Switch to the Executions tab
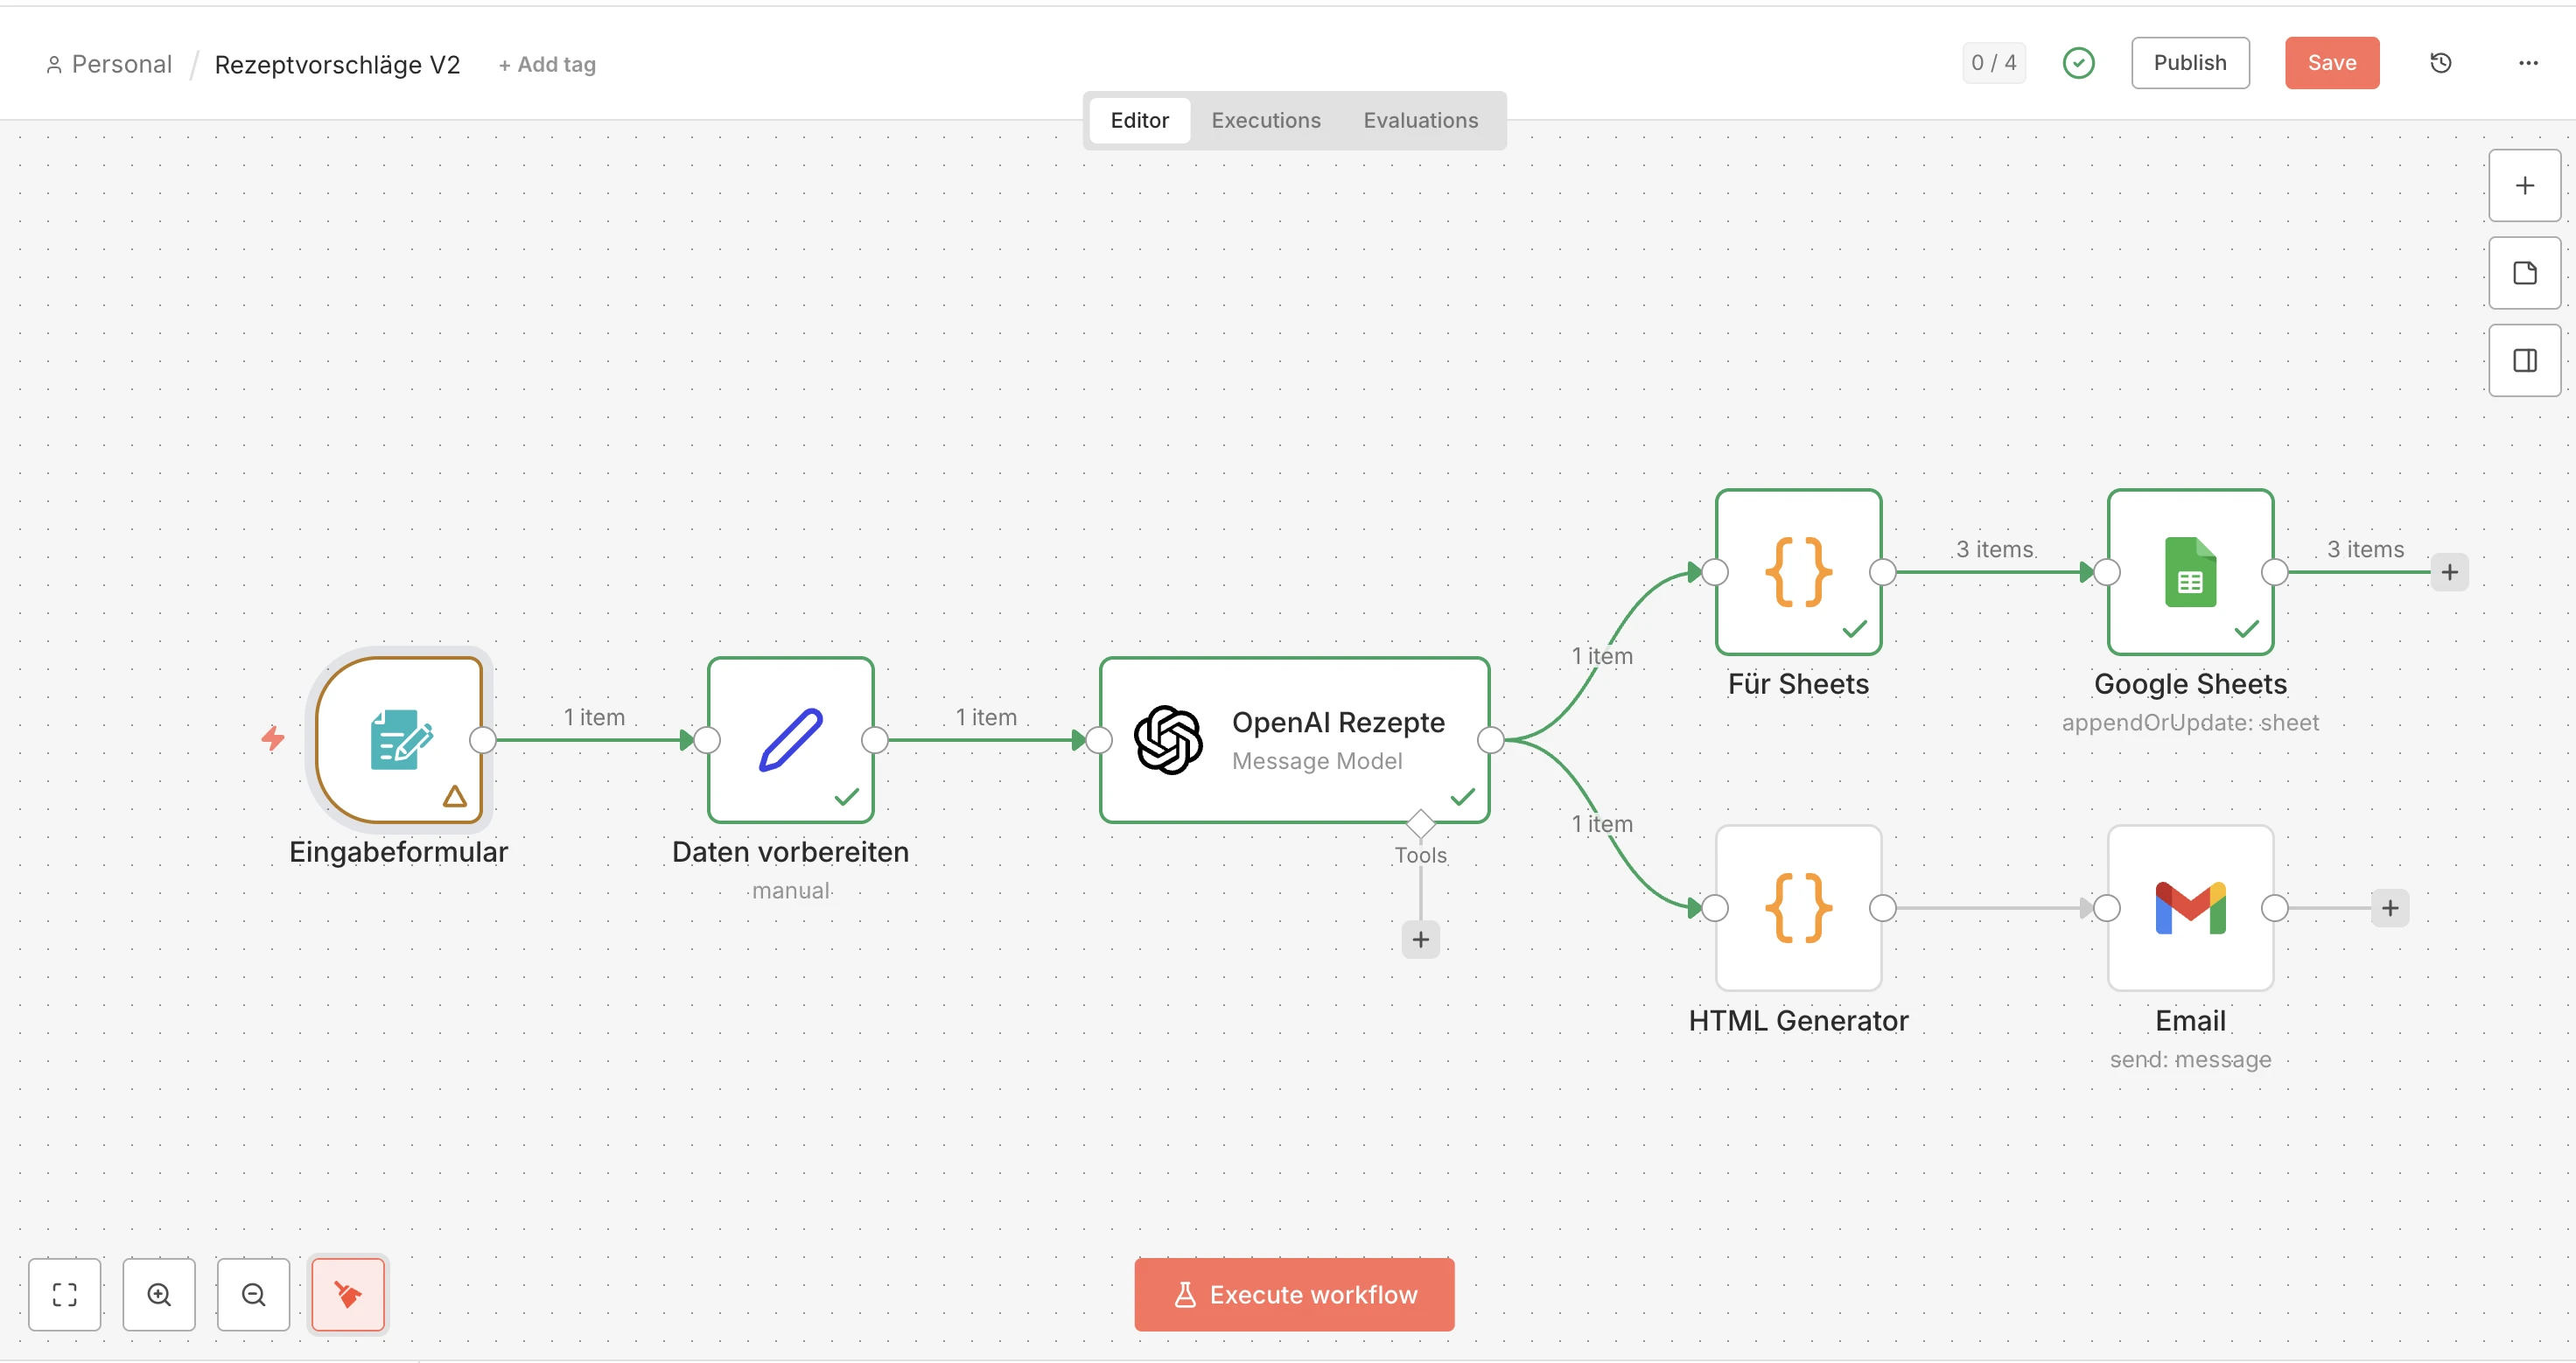Viewport: 2576px width, 1363px height. tap(1265, 120)
